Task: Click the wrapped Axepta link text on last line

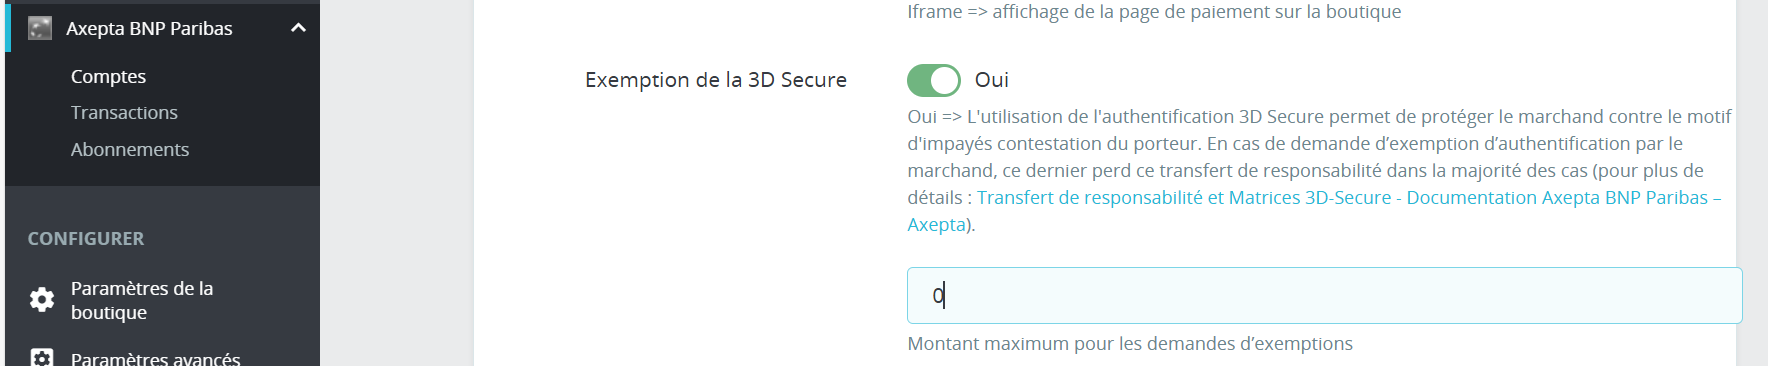Action: tap(937, 225)
